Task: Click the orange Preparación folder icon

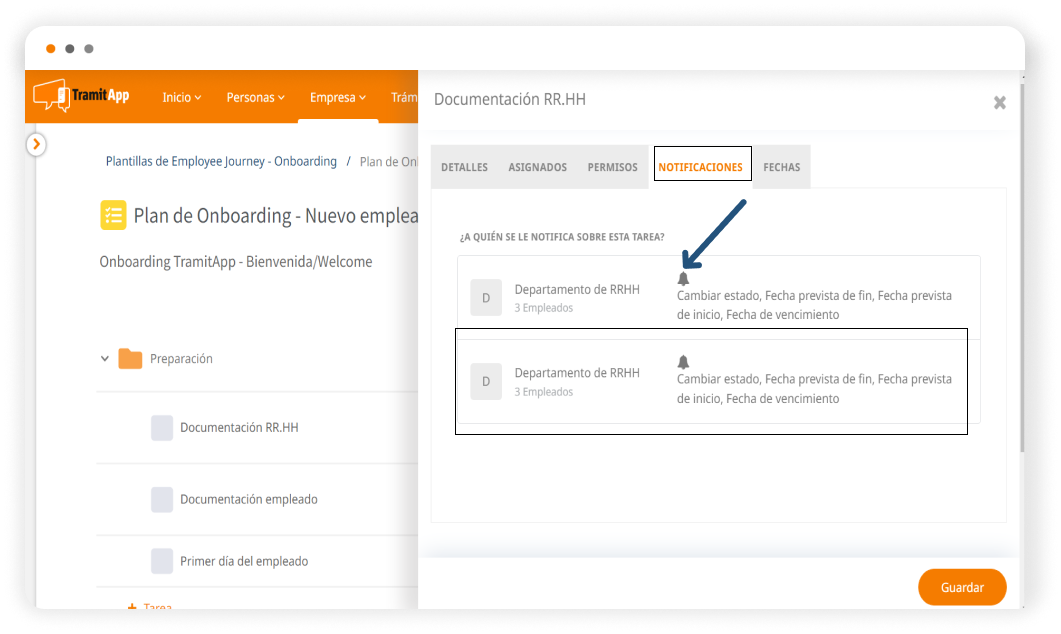Action: (x=130, y=359)
